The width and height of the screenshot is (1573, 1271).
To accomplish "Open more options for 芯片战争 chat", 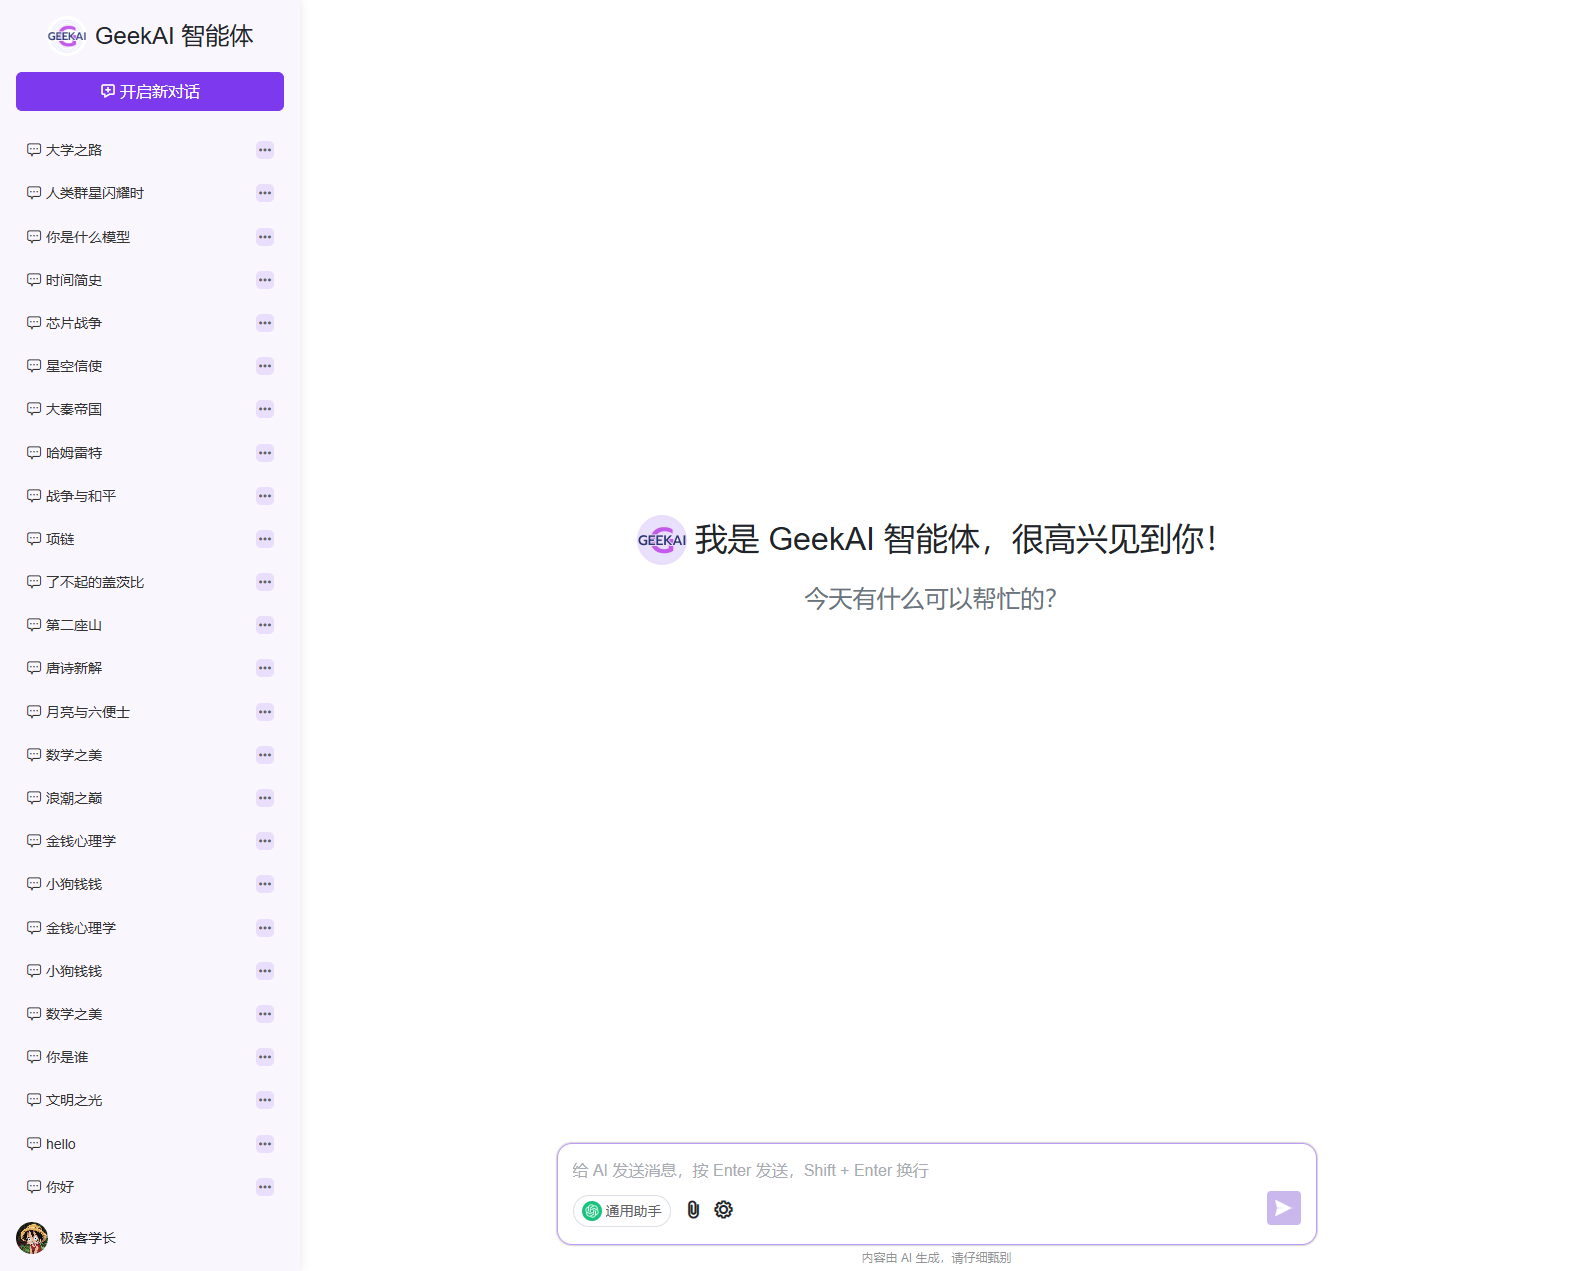I will pyautogui.click(x=265, y=323).
